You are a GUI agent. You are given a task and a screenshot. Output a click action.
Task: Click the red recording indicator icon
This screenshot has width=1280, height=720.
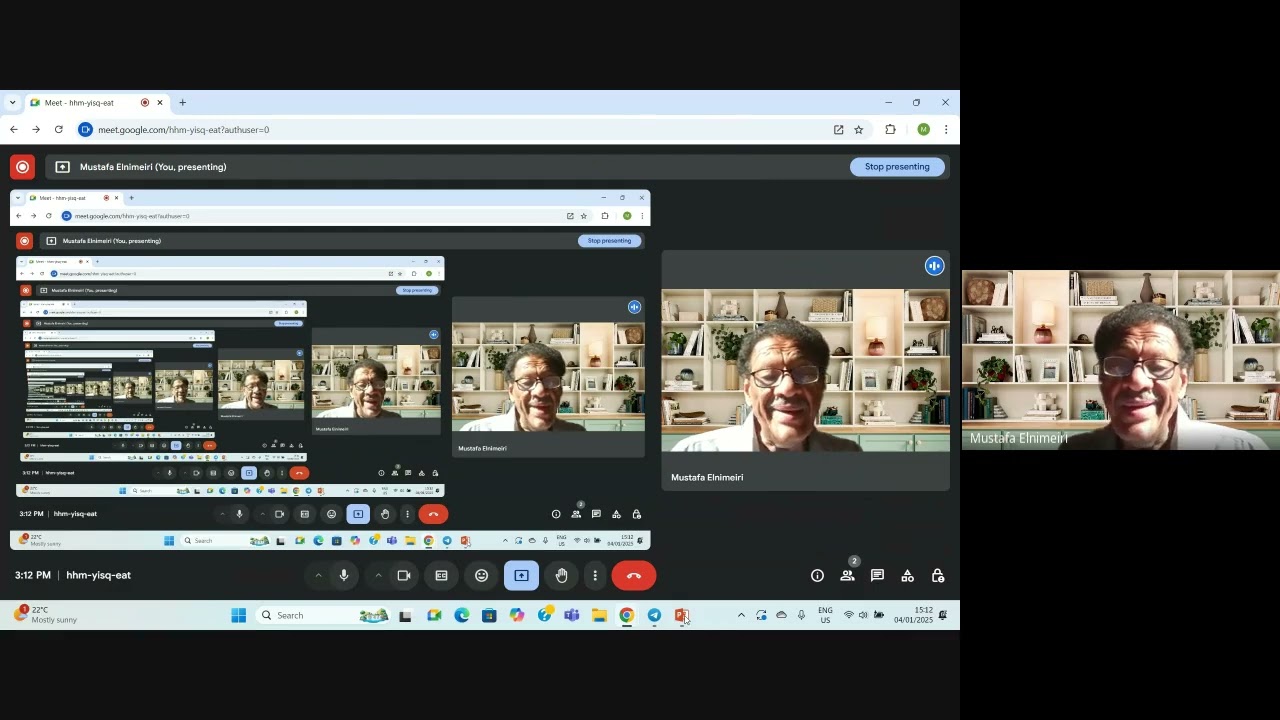tap(22, 167)
